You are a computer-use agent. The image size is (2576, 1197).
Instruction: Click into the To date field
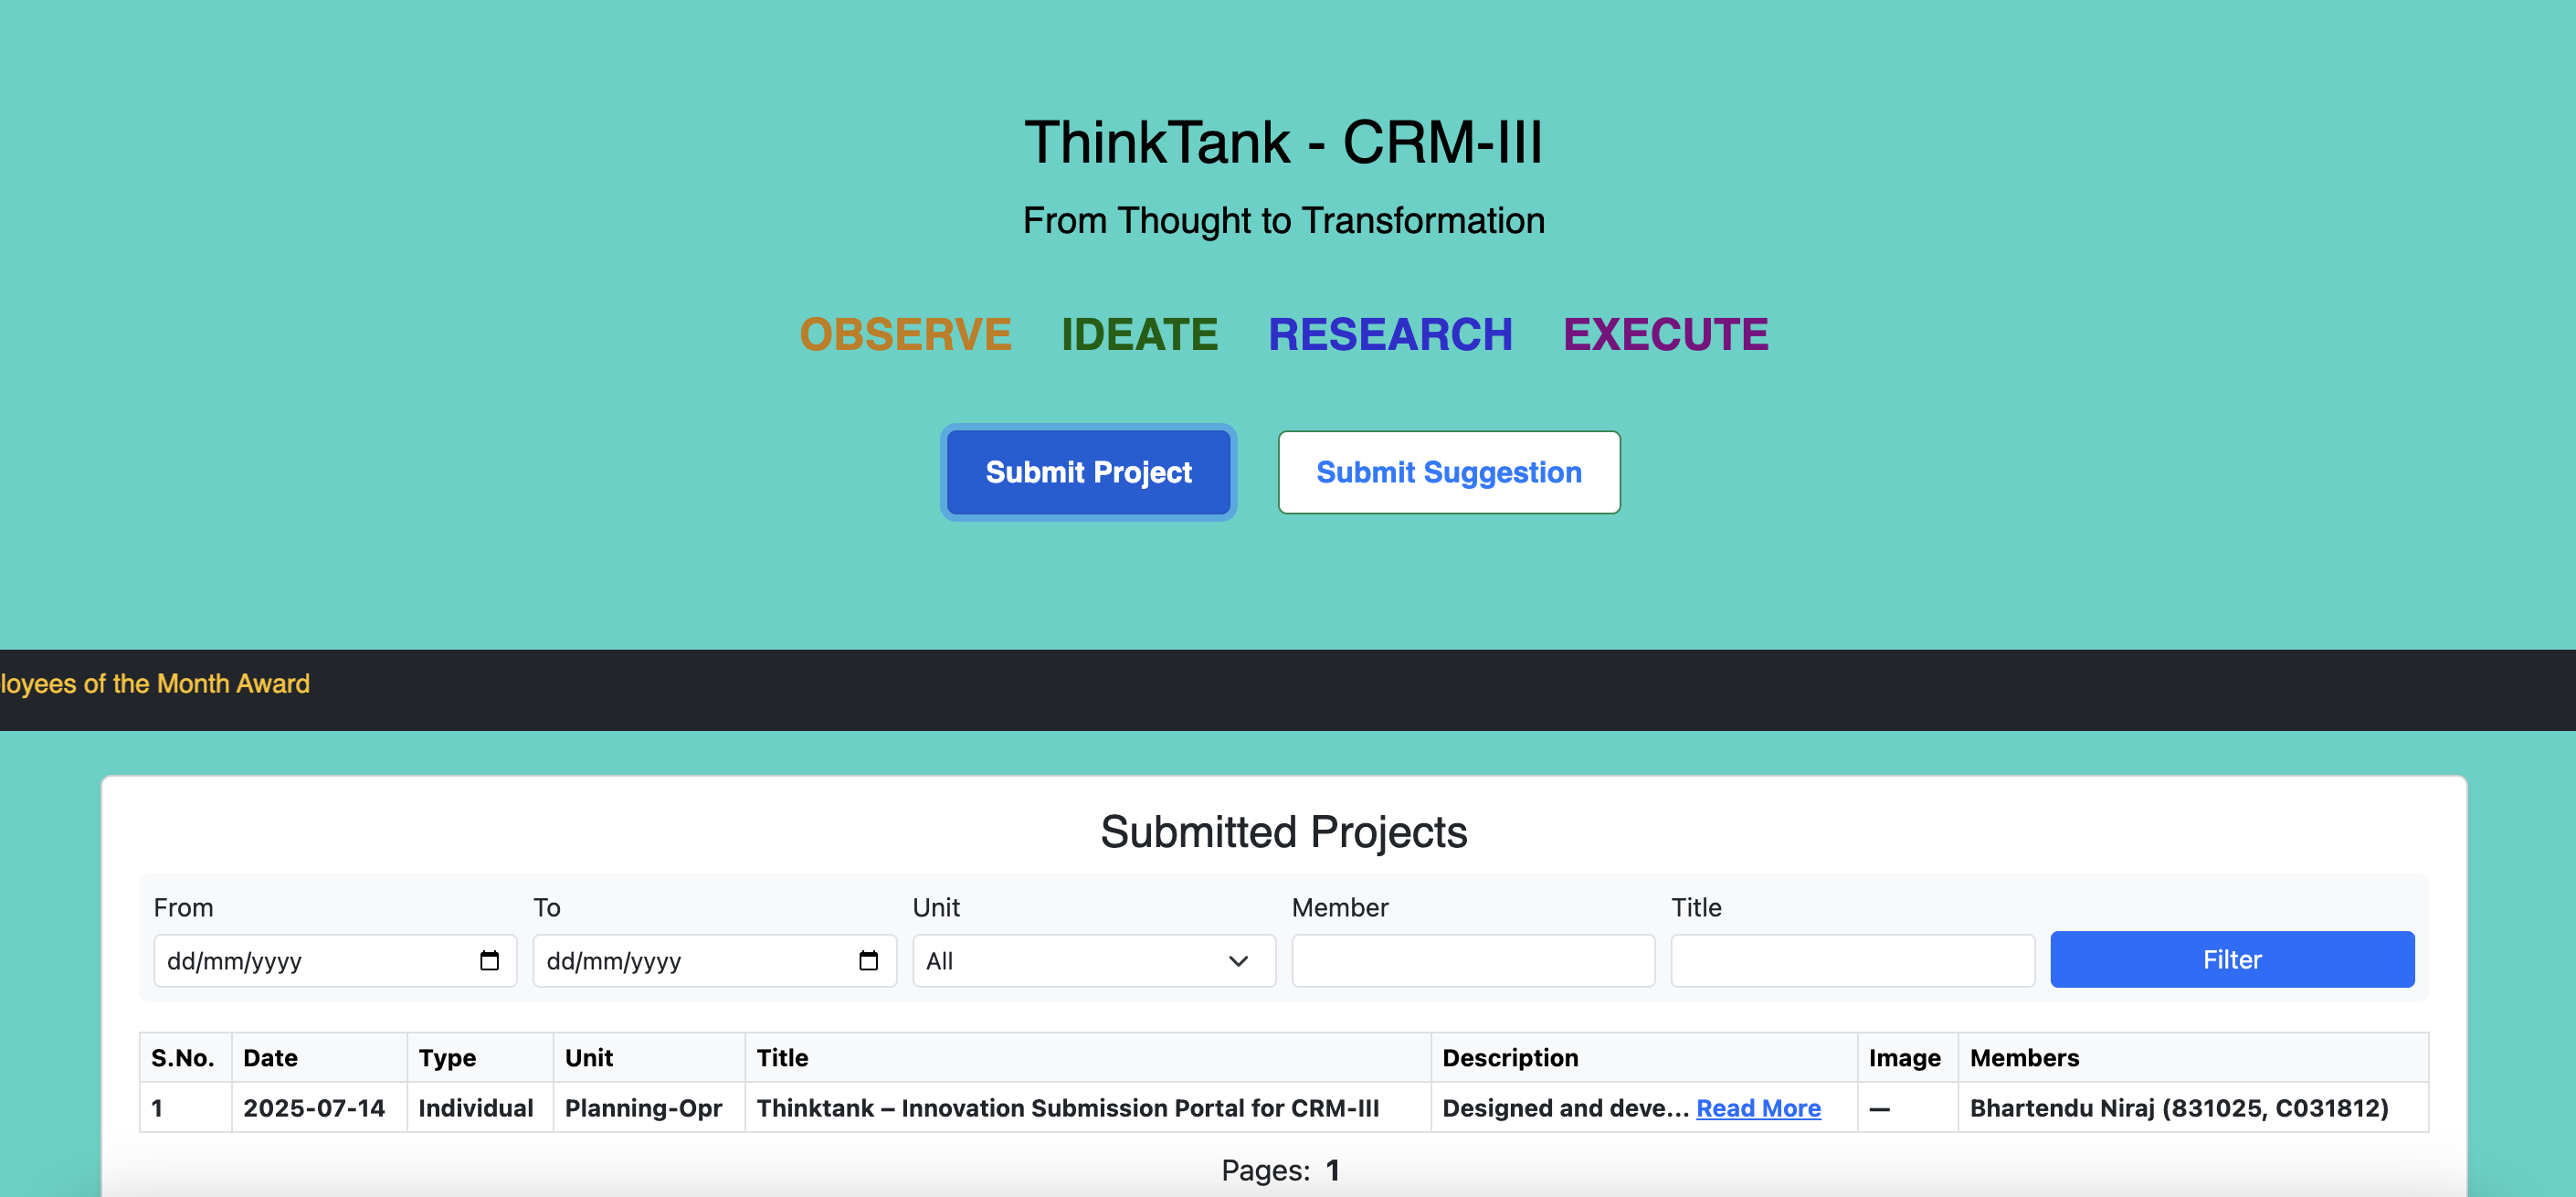pos(680,960)
